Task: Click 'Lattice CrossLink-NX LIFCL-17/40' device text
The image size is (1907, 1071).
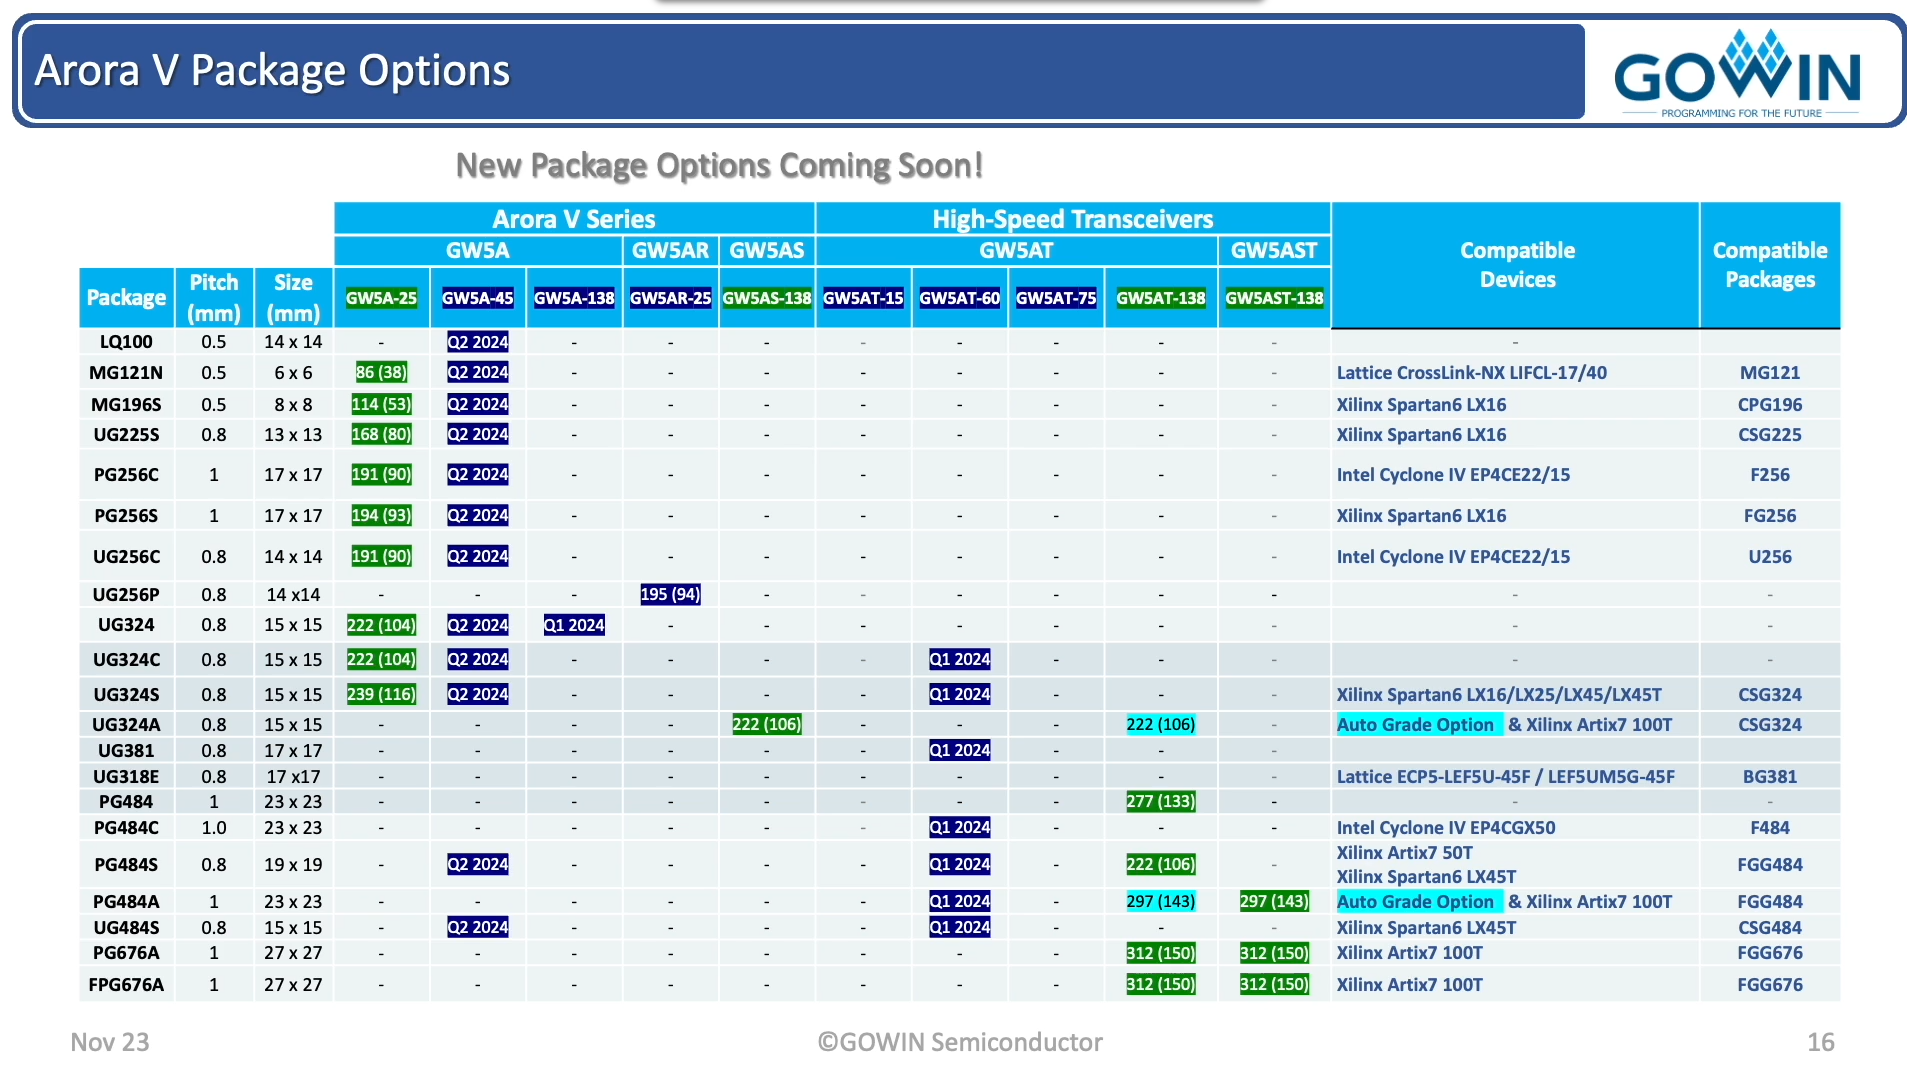Action: (x=1471, y=373)
